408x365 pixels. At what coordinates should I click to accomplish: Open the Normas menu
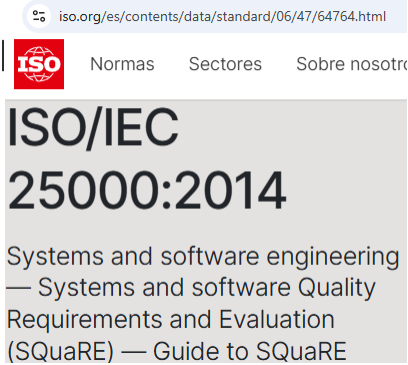(122, 64)
